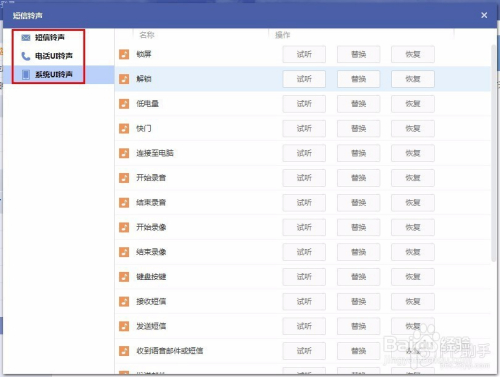Image resolution: width=500 pixels, height=377 pixels.
Task: Preview the 开始录音 sound
Action: (x=304, y=178)
